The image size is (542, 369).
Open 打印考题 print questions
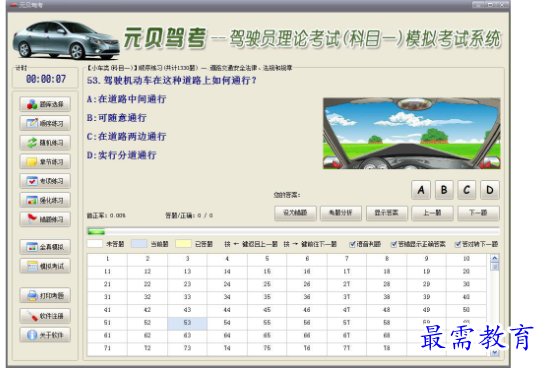pos(45,295)
